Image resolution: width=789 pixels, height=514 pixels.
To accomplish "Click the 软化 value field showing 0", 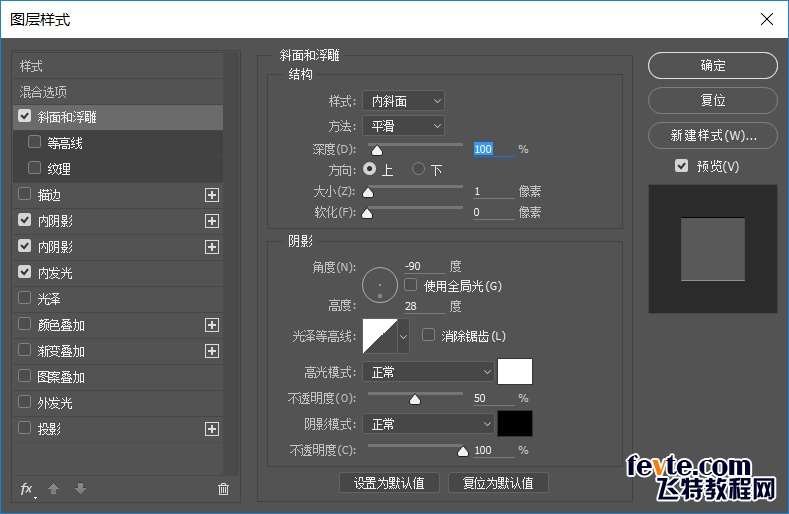I will click(493, 212).
